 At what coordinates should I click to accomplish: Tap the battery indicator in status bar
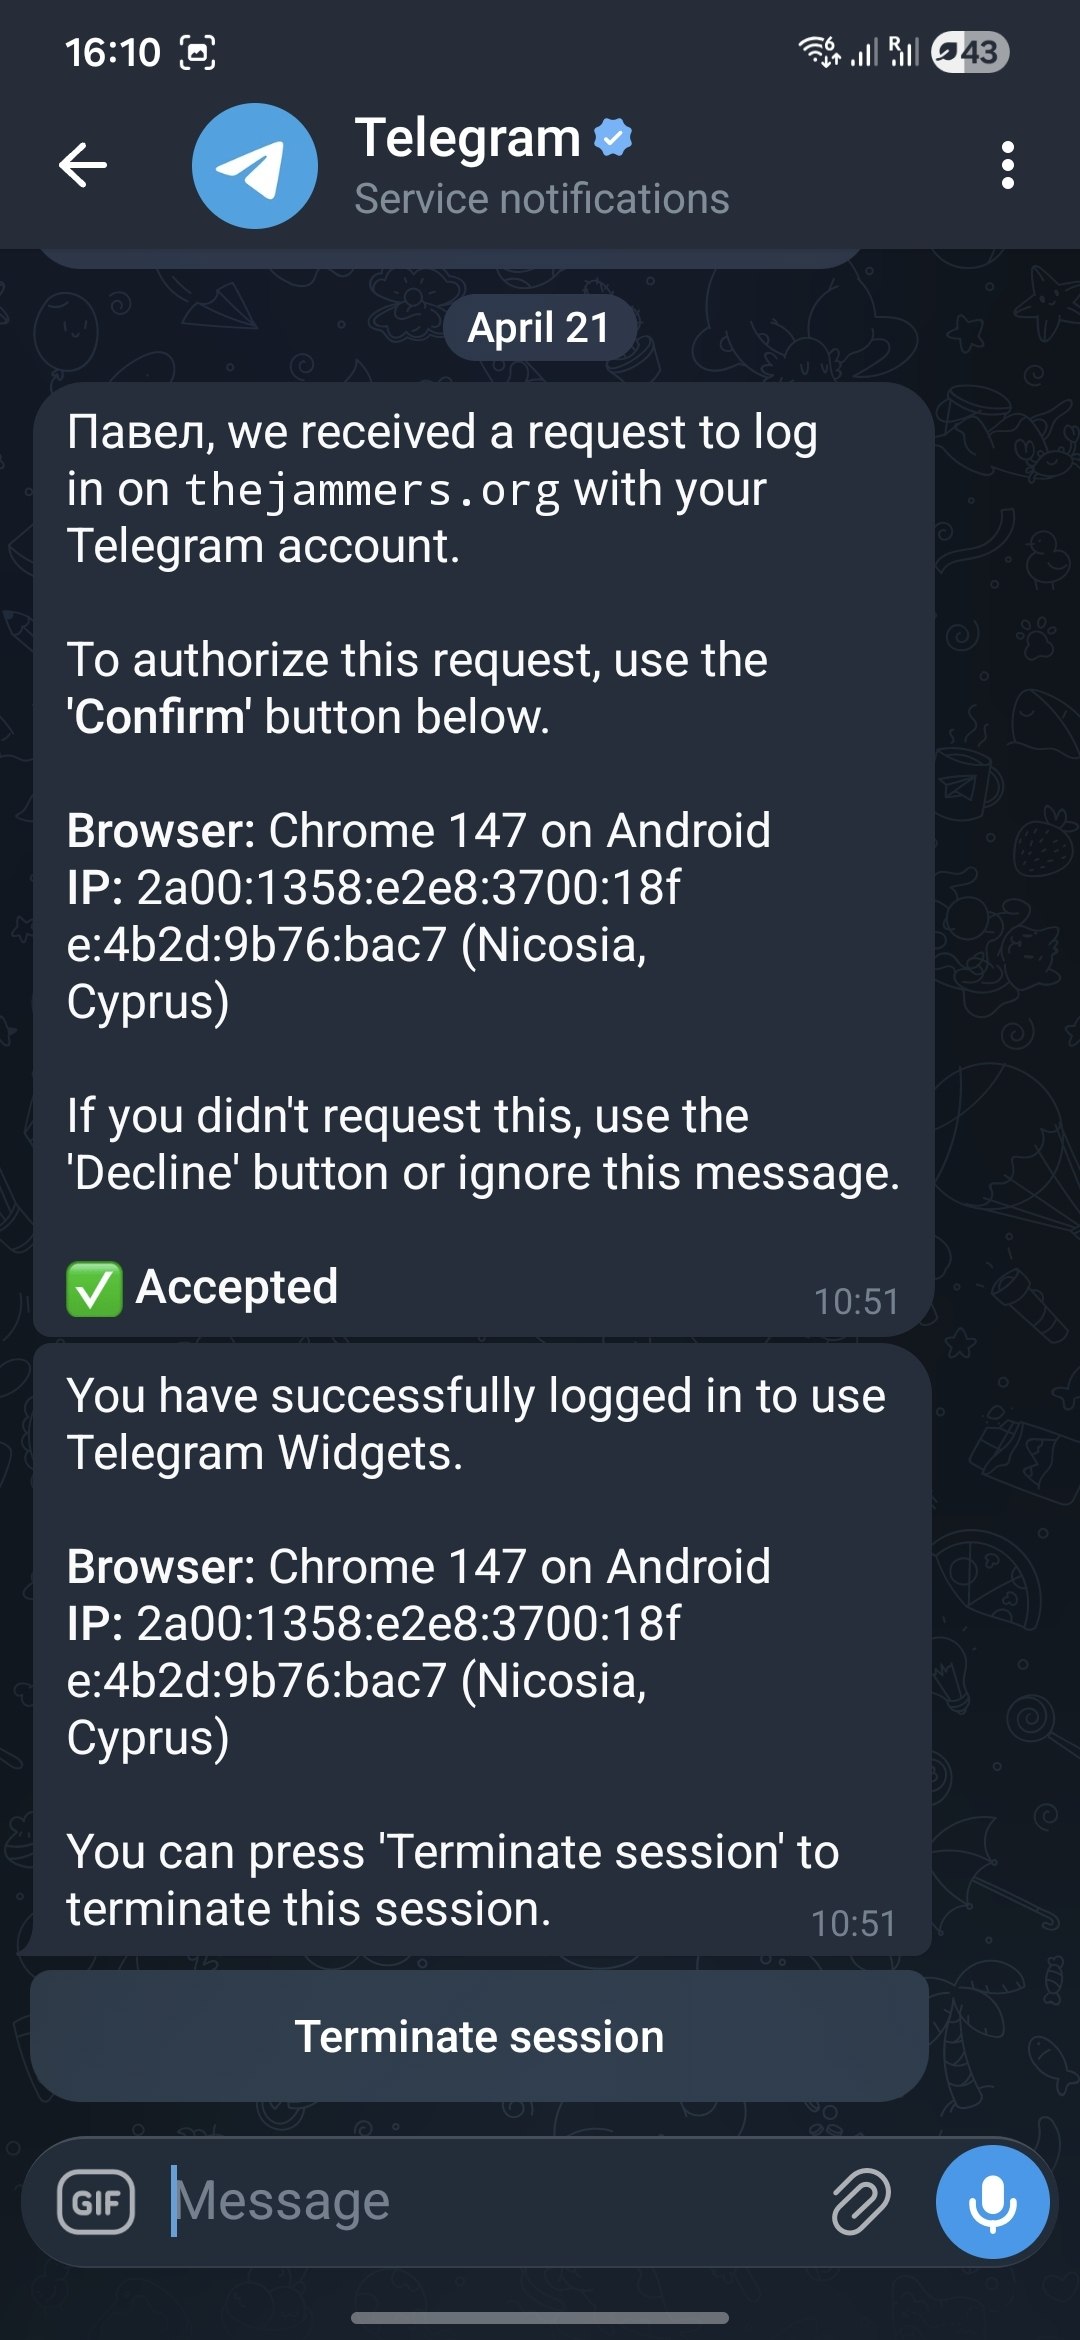coord(969,52)
